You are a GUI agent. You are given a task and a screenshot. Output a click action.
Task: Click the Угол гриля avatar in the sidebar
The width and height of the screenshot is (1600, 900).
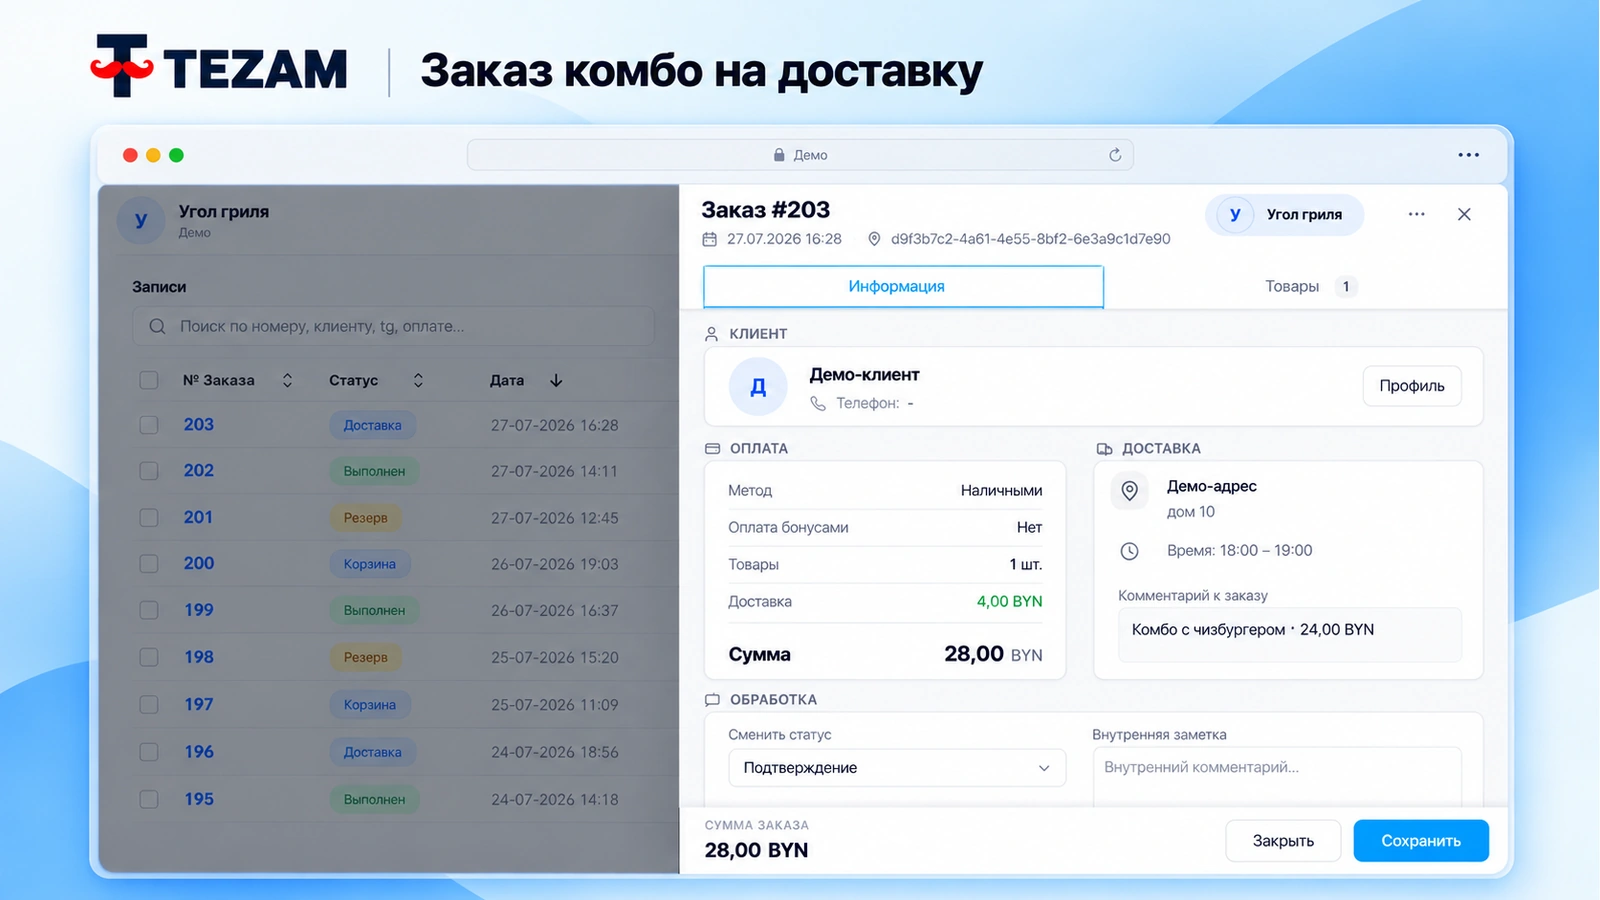coord(141,220)
